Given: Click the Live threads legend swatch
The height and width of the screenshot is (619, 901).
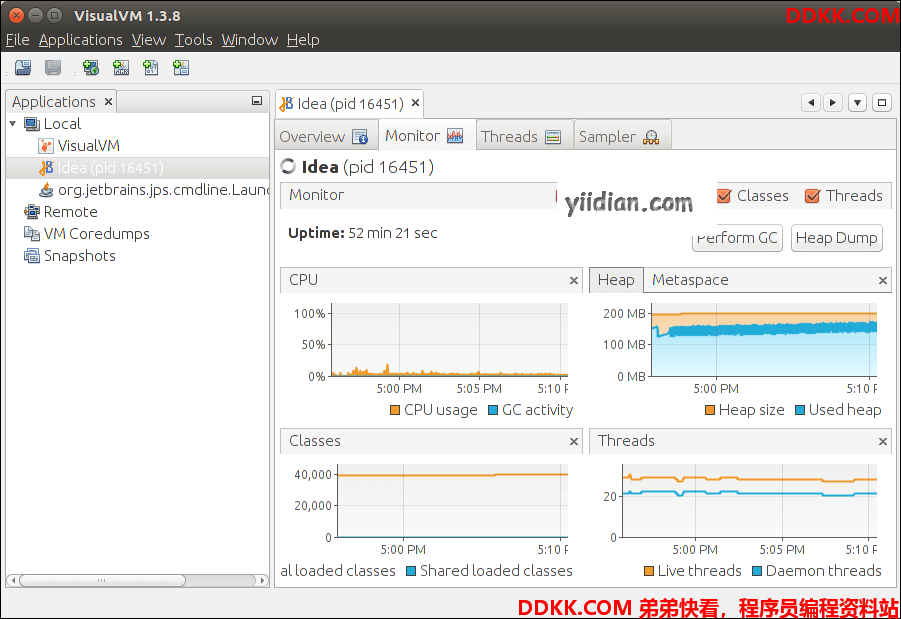Looking at the screenshot, I should [x=649, y=571].
